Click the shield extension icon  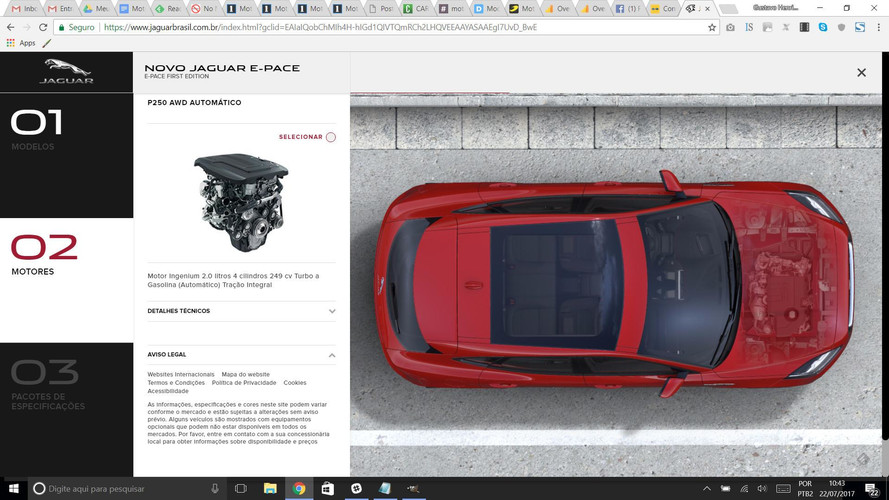(841, 27)
